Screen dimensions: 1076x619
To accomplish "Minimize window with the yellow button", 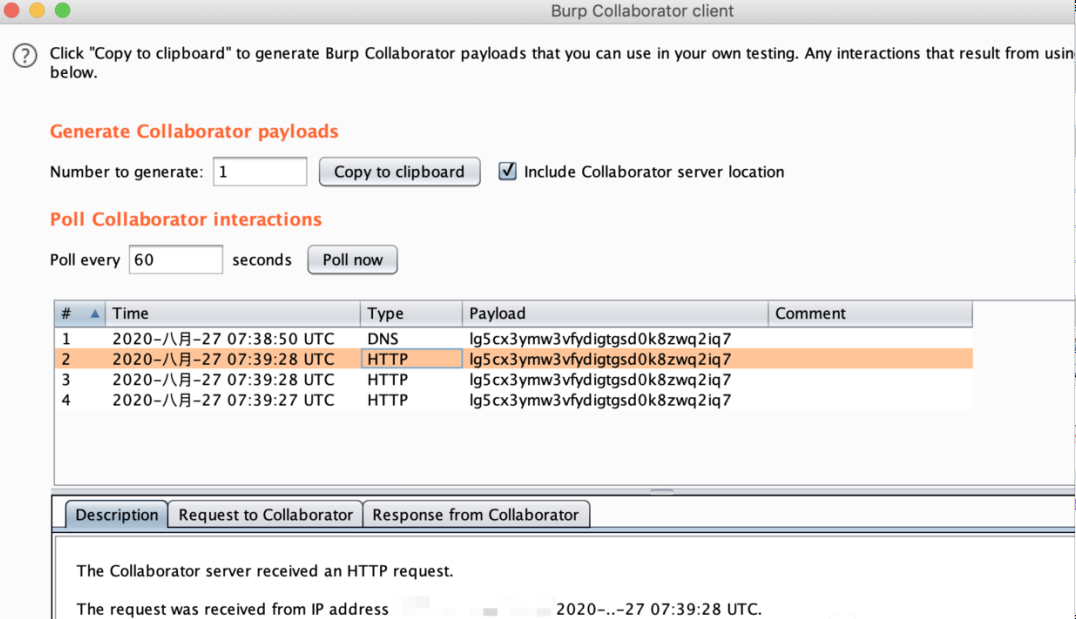I will (37, 10).
